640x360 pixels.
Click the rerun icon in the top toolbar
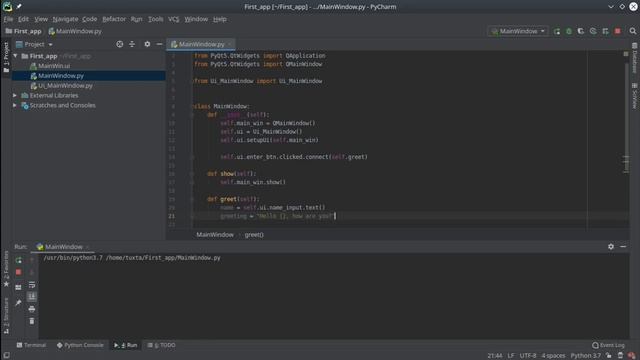(557, 31)
